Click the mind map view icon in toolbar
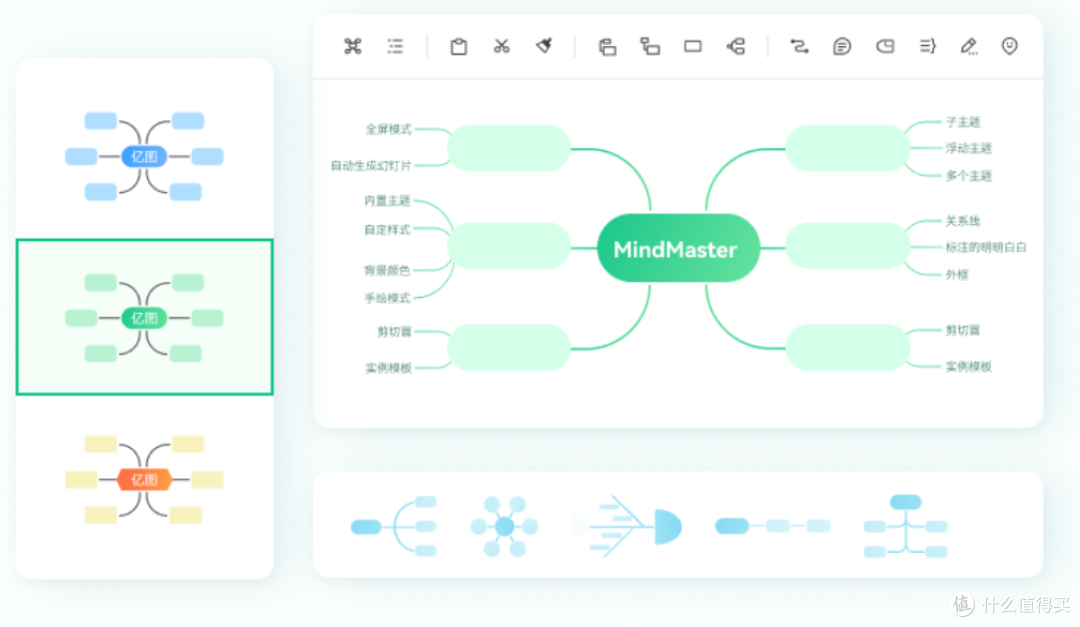The image size is (1080, 627). pos(352,46)
